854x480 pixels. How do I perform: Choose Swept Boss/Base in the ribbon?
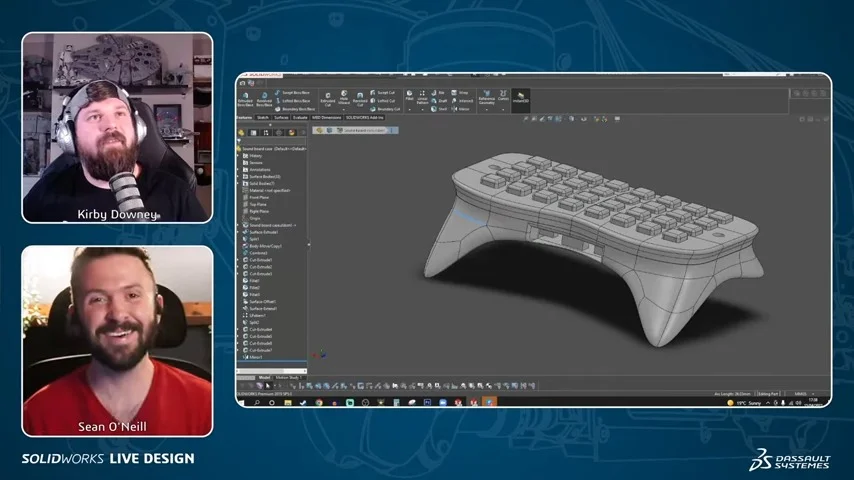pyautogui.click(x=292, y=93)
